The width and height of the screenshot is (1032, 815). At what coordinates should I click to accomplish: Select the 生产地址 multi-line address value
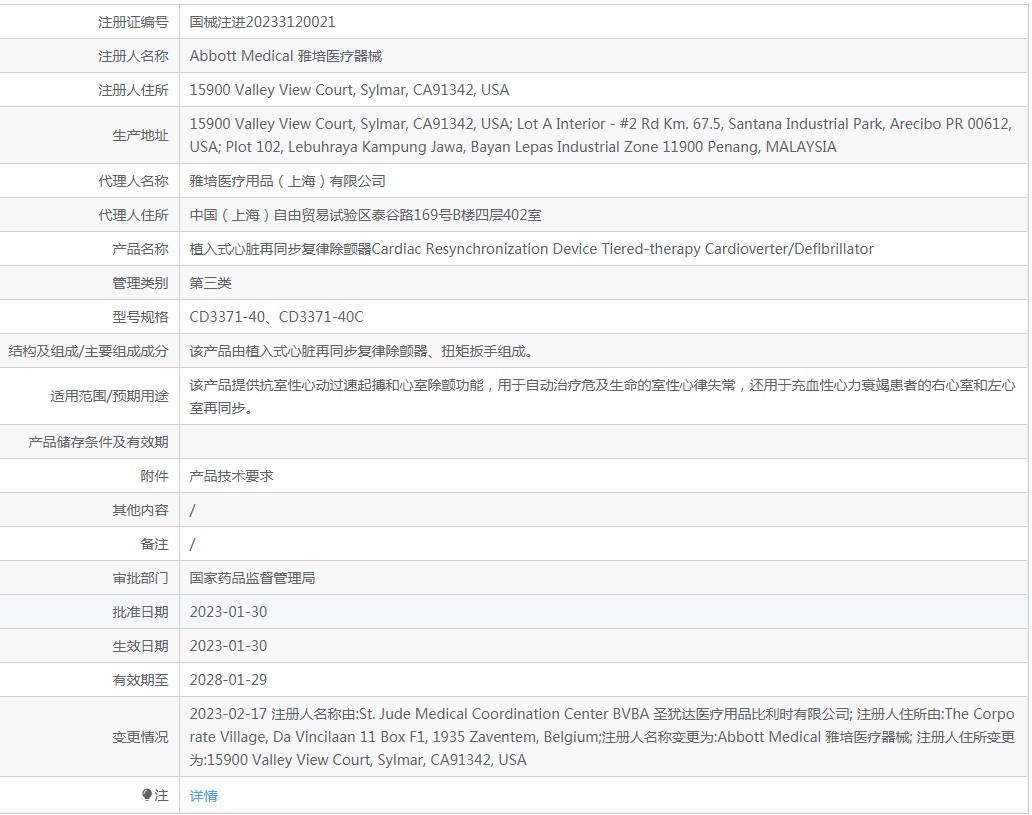(x=601, y=135)
